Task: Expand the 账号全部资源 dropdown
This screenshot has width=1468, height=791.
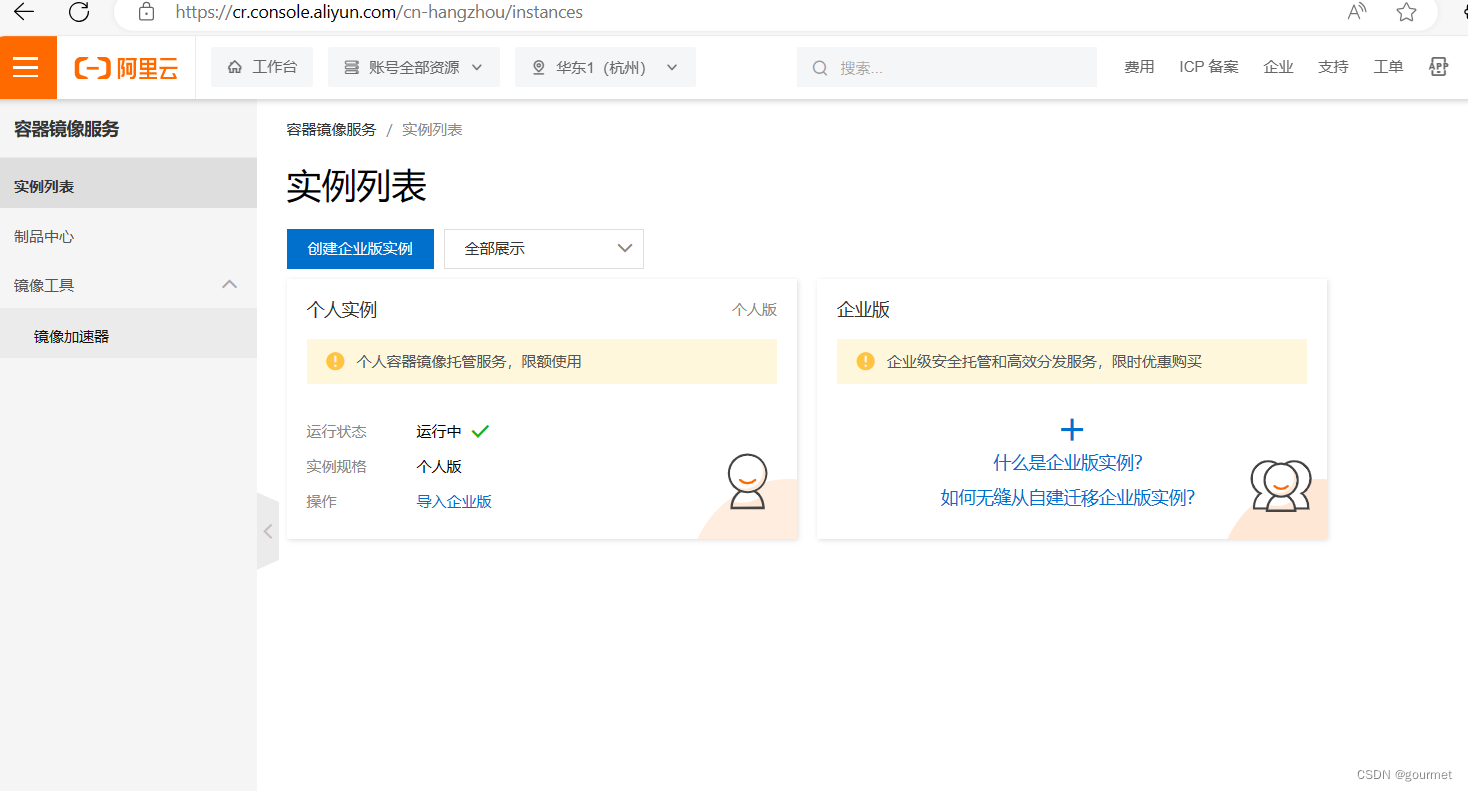Action: (413, 67)
